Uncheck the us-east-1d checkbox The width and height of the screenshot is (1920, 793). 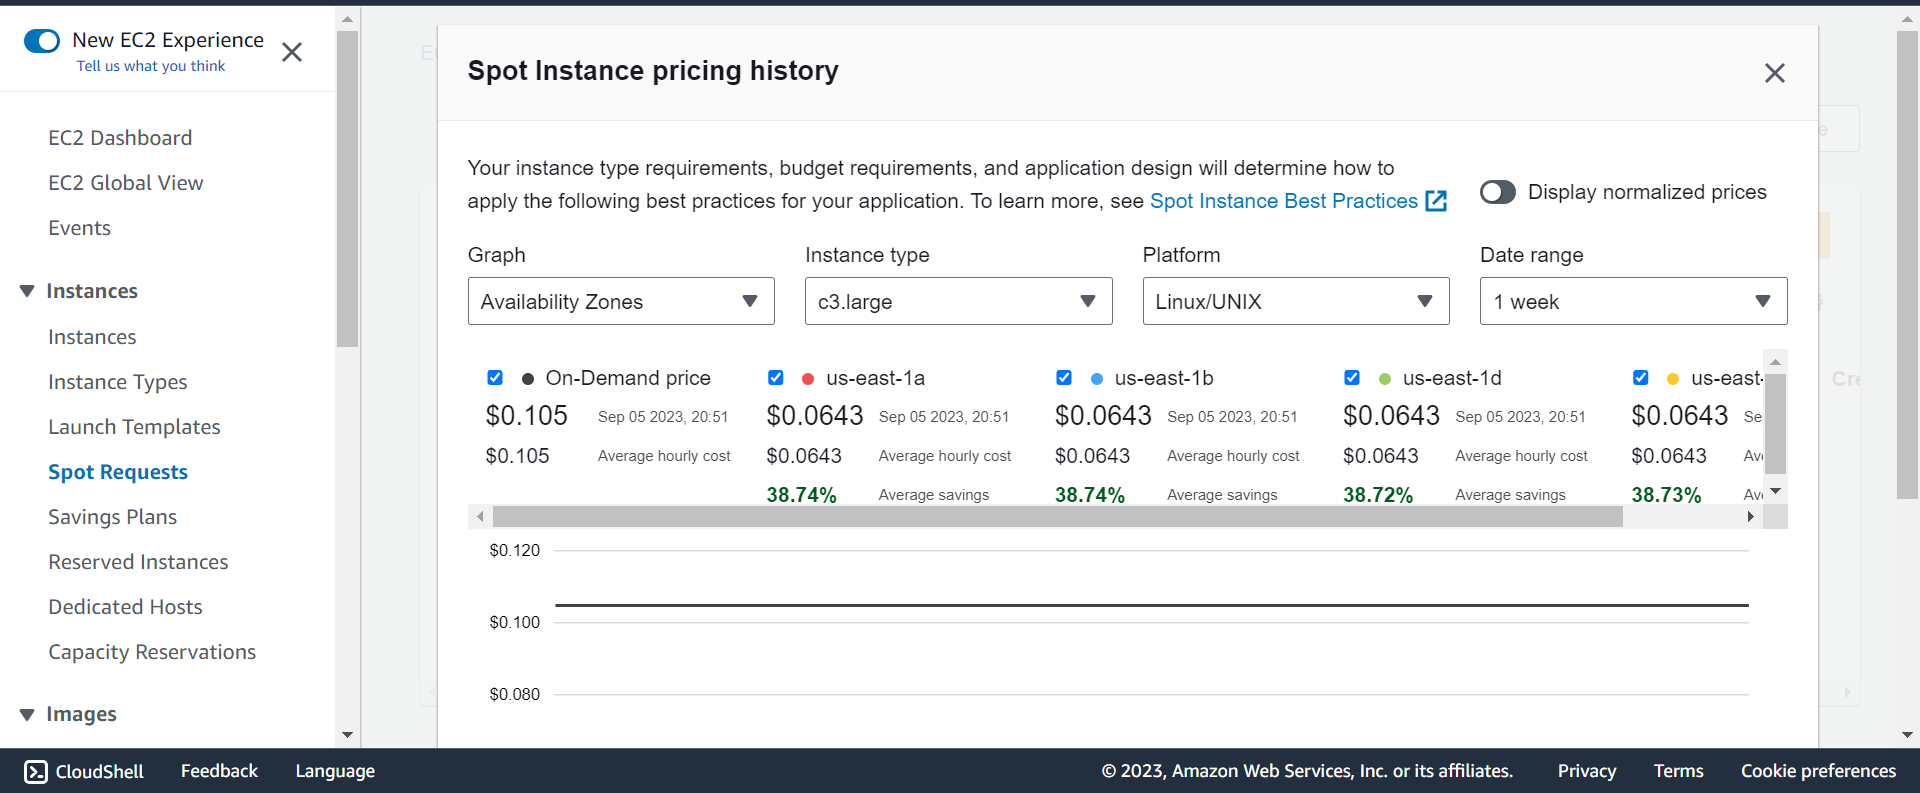pyautogui.click(x=1352, y=377)
